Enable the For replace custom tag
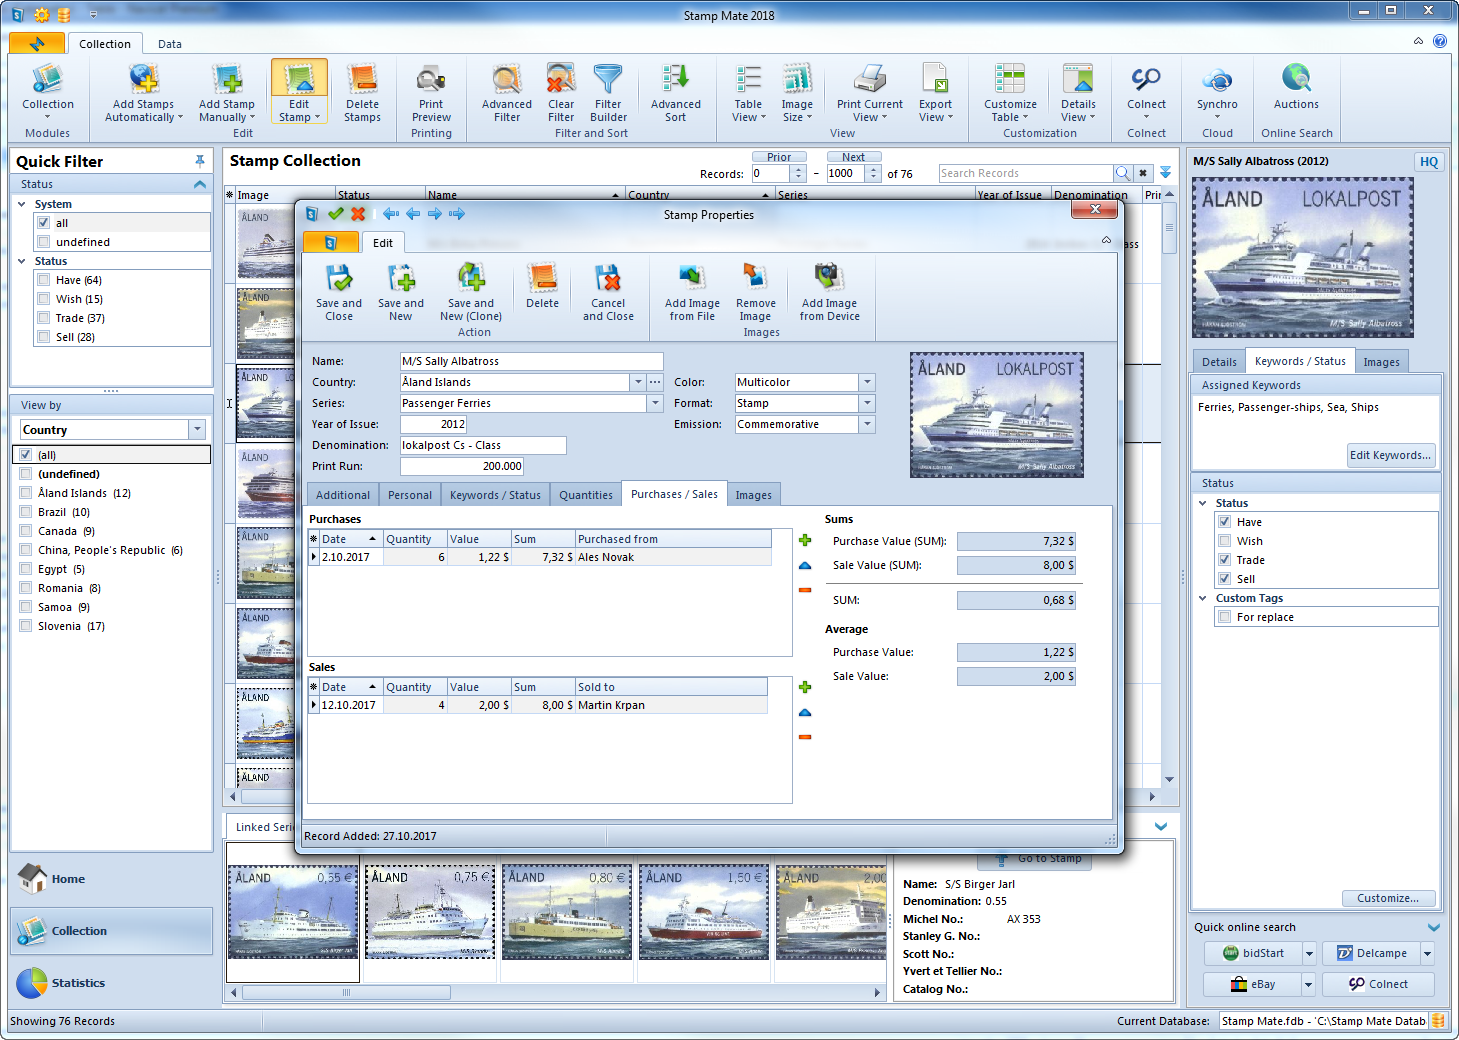 [x=1224, y=617]
